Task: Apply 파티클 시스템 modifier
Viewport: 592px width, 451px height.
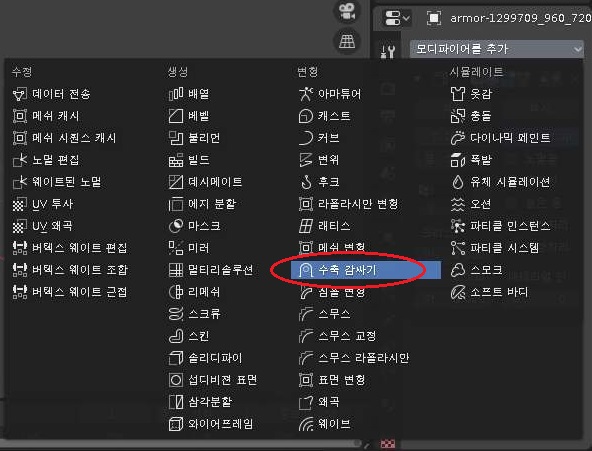Action: tap(495, 248)
